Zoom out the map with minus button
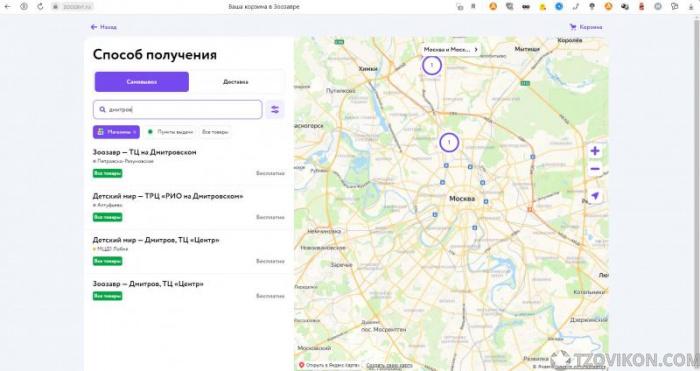 [x=595, y=169]
